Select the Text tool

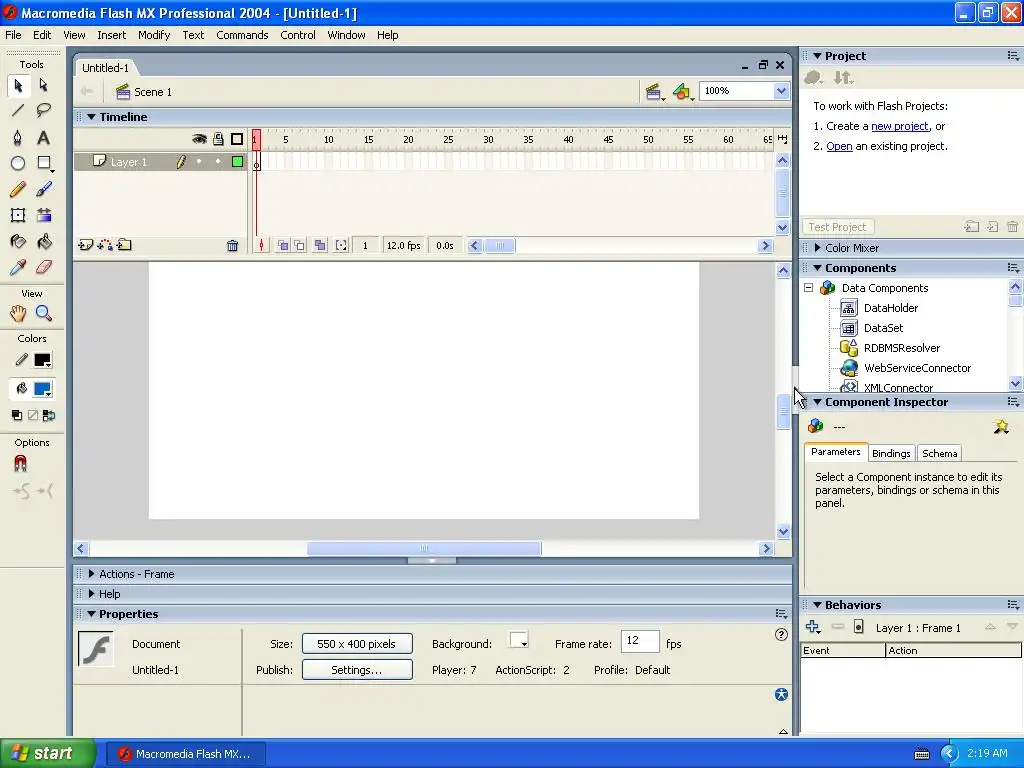(44, 137)
